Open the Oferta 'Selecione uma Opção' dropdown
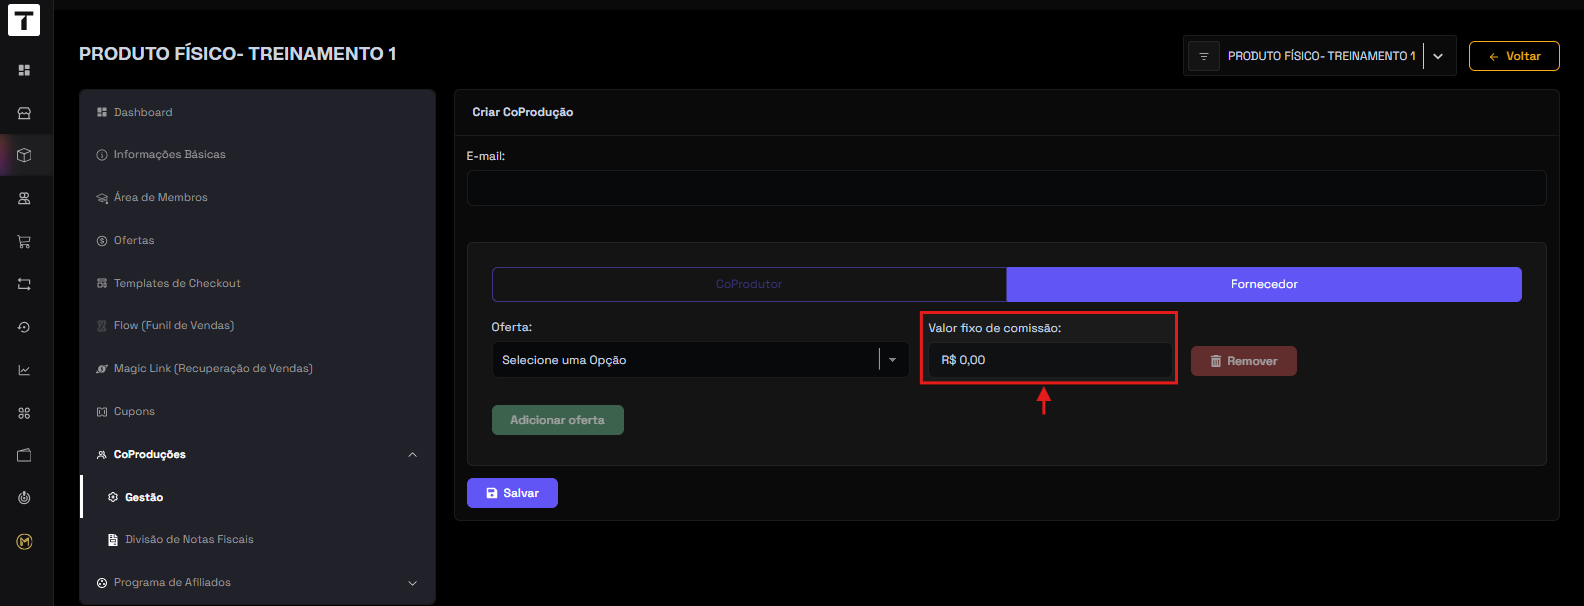Screen dimensions: 1584x606 pyautogui.click(x=699, y=360)
